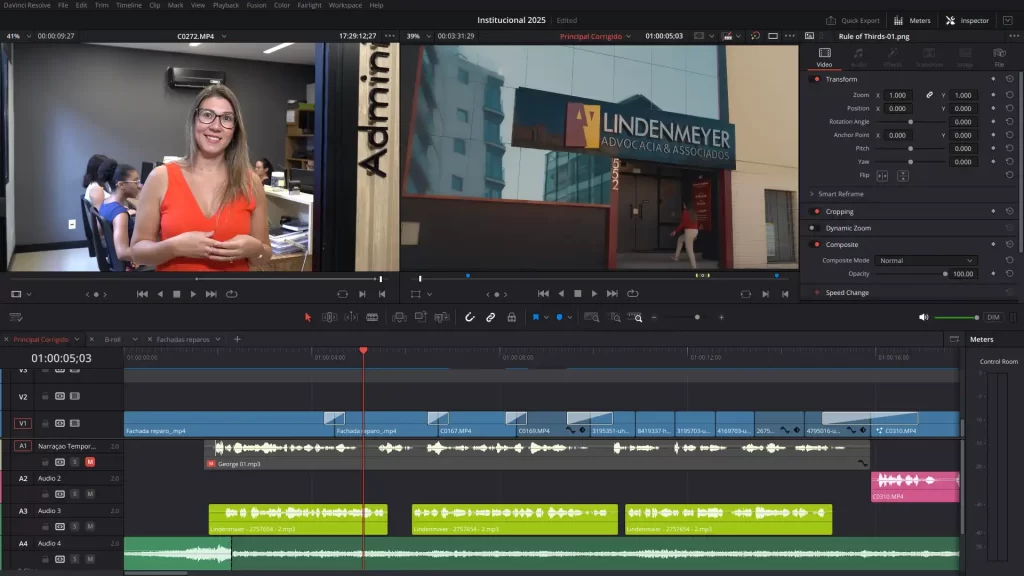This screenshot has height=576, width=1024.
Task: Open the flag color dropdown arrow
Action: pyautogui.click(x=546, y=317)
